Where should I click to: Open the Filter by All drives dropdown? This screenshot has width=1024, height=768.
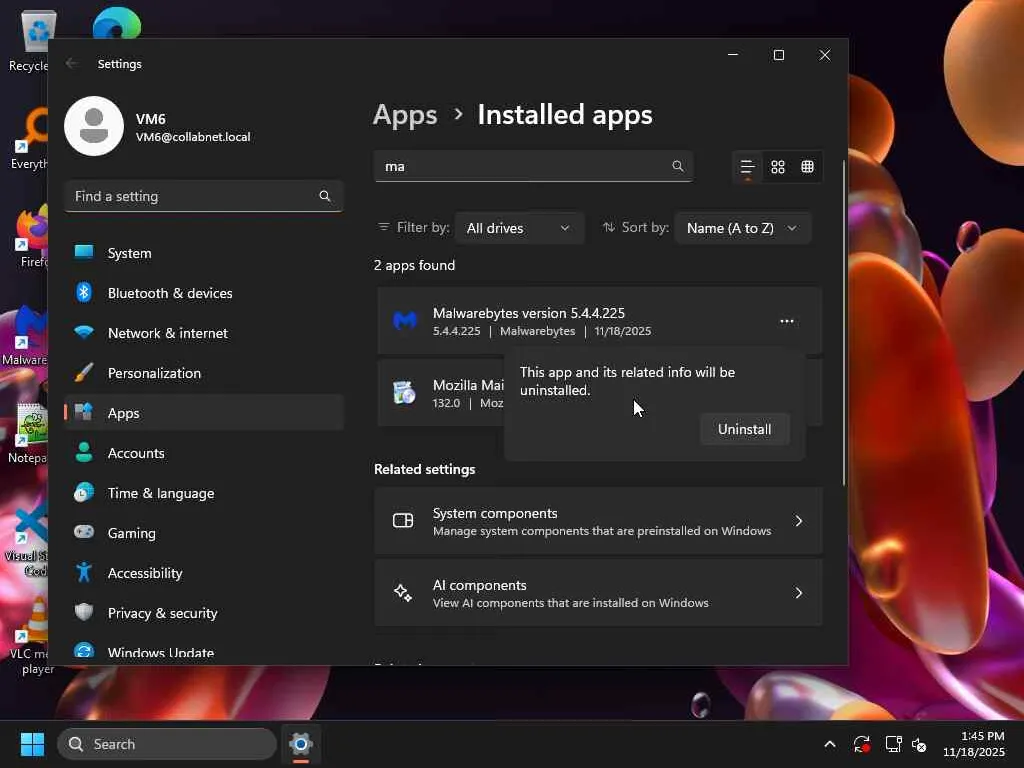pyautogui.click(x=519, y=228)
